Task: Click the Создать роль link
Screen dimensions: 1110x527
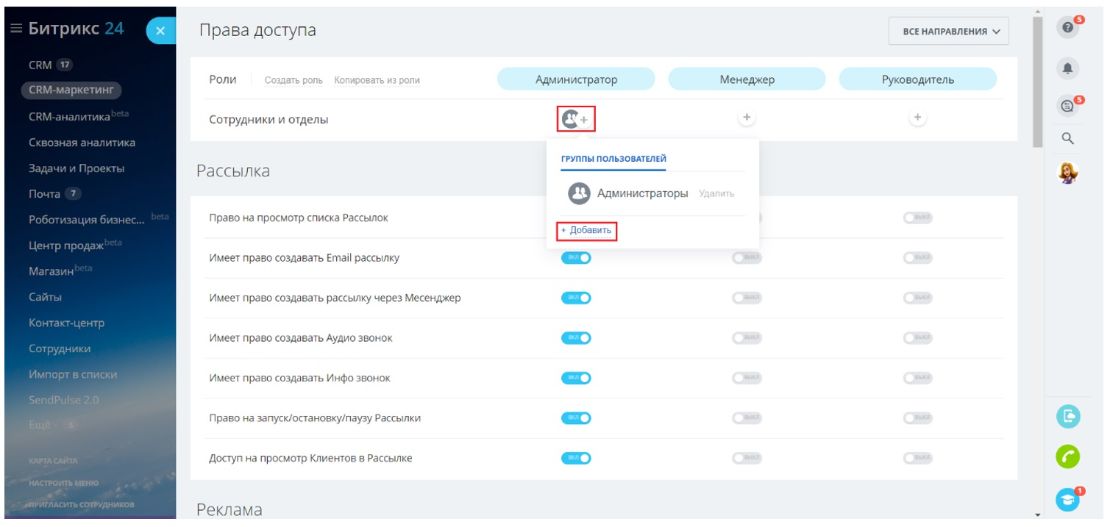Action: 295,80
